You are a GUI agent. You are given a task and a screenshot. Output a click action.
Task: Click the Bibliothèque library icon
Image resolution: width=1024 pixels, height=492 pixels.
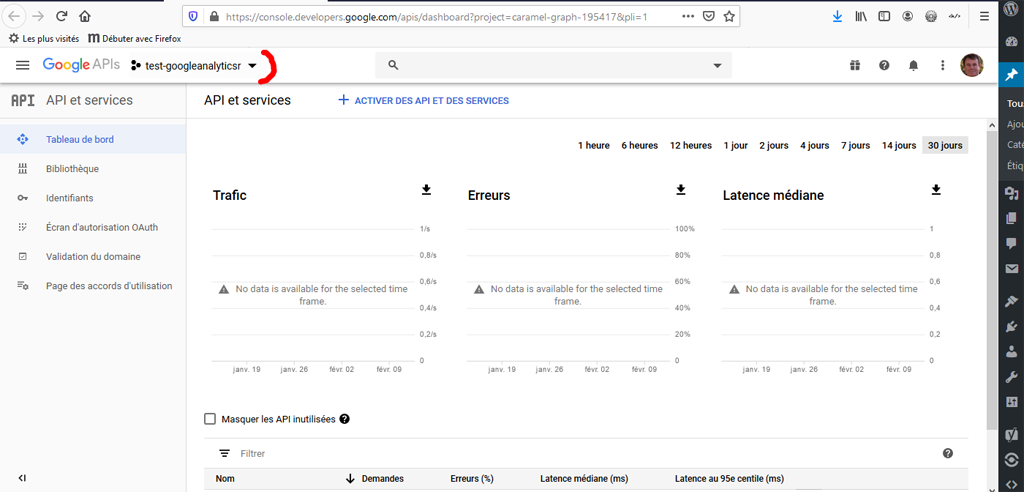click(x=22, y=169)
